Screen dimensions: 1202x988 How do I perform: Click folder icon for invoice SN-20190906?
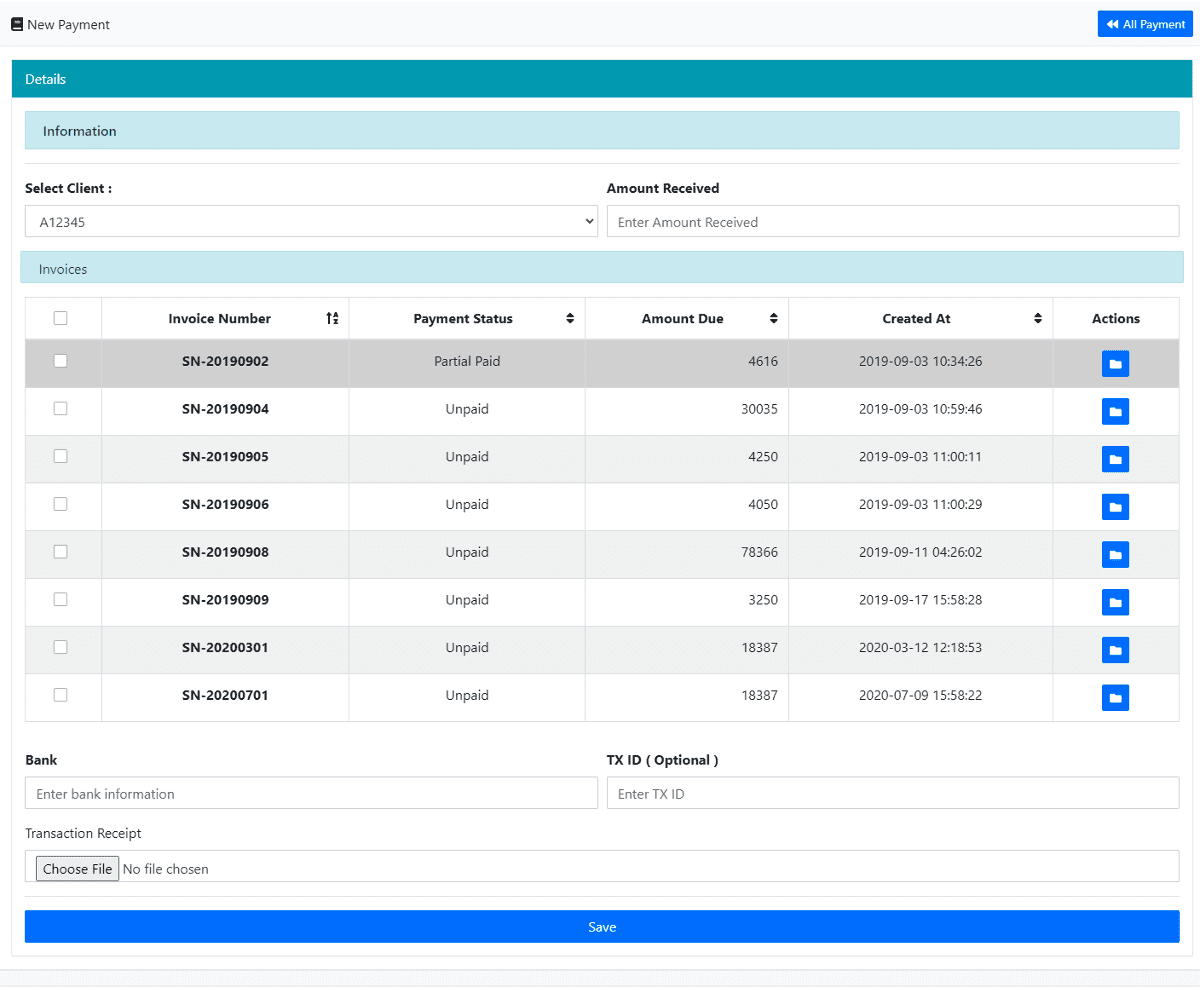pyautogui.click(x=1115, y=507)
